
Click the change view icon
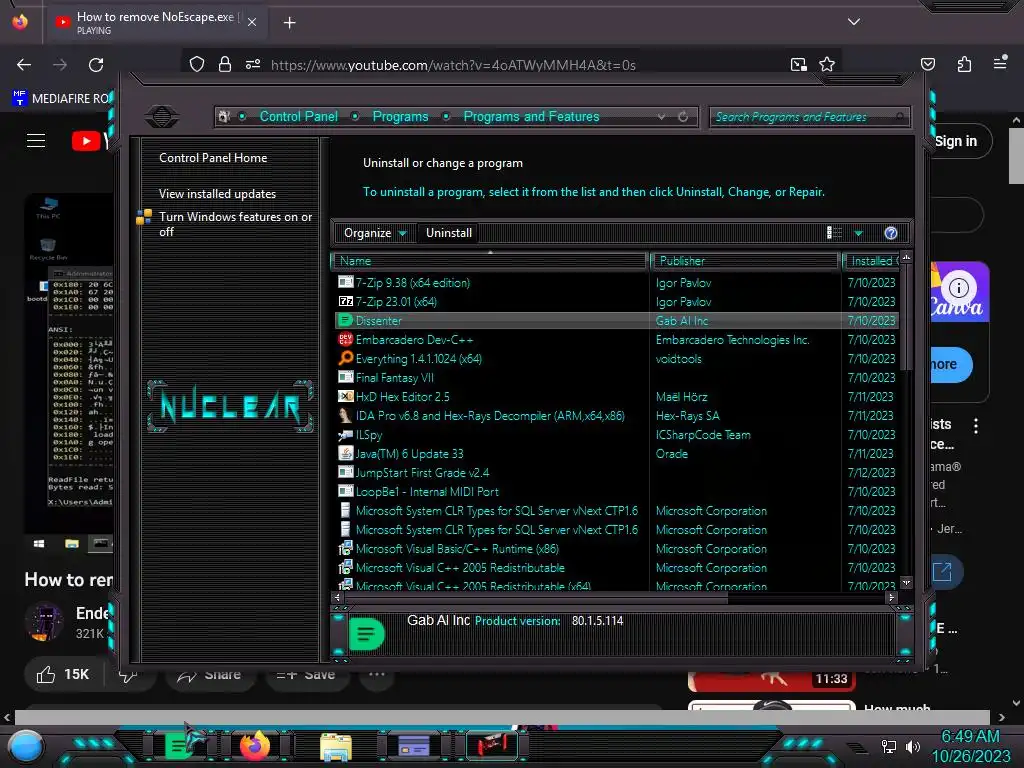[835, 233]
